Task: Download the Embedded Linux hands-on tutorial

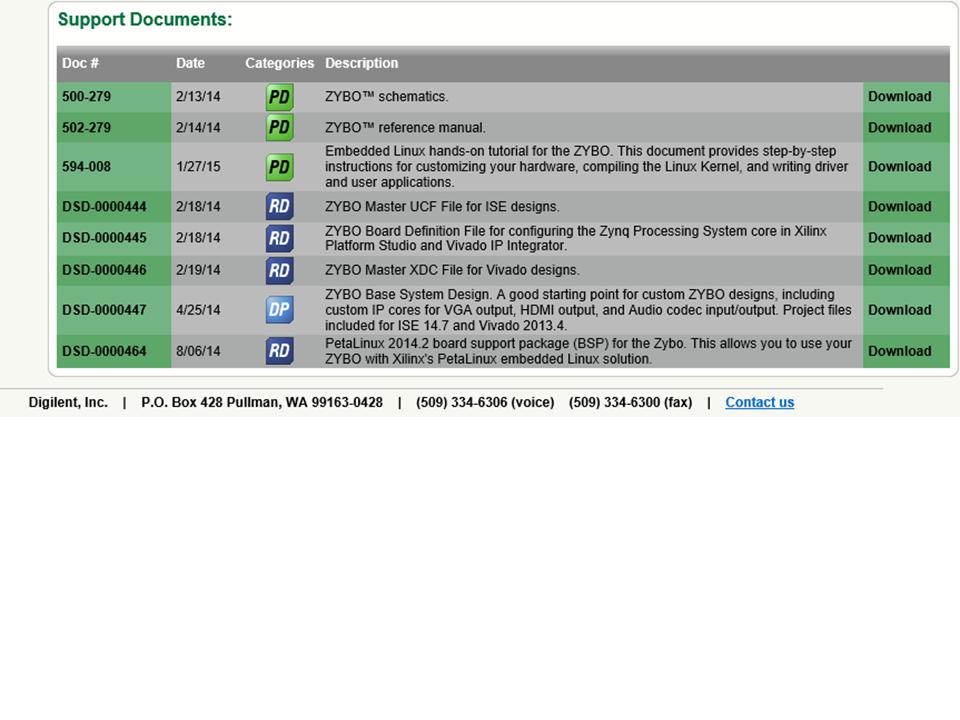Action: [899, 167]
